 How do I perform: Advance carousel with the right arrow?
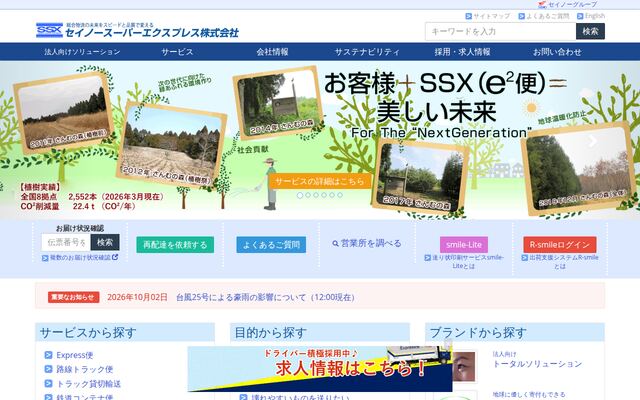click(x=592, y=141)
